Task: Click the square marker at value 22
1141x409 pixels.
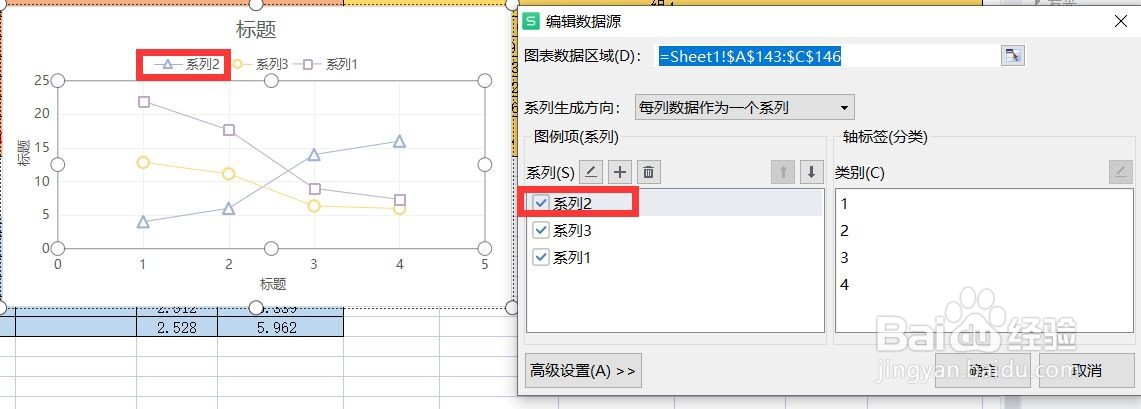Action: (x=143, y=101)
